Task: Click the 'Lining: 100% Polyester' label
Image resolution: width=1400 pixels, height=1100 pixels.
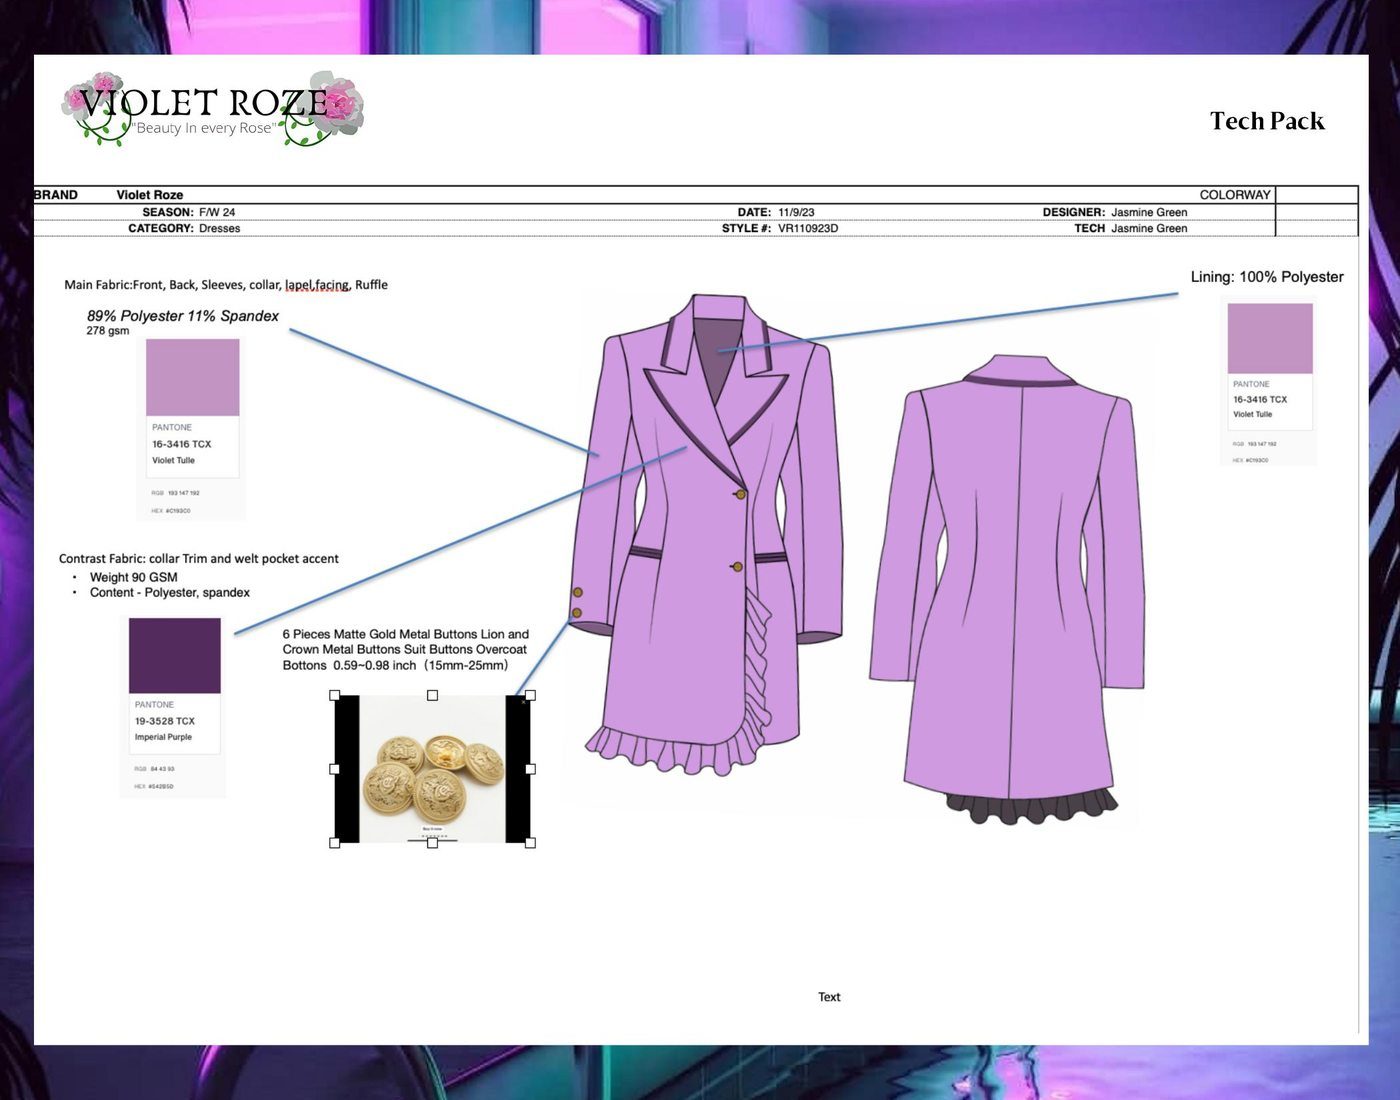Action: pos(1267,277)
